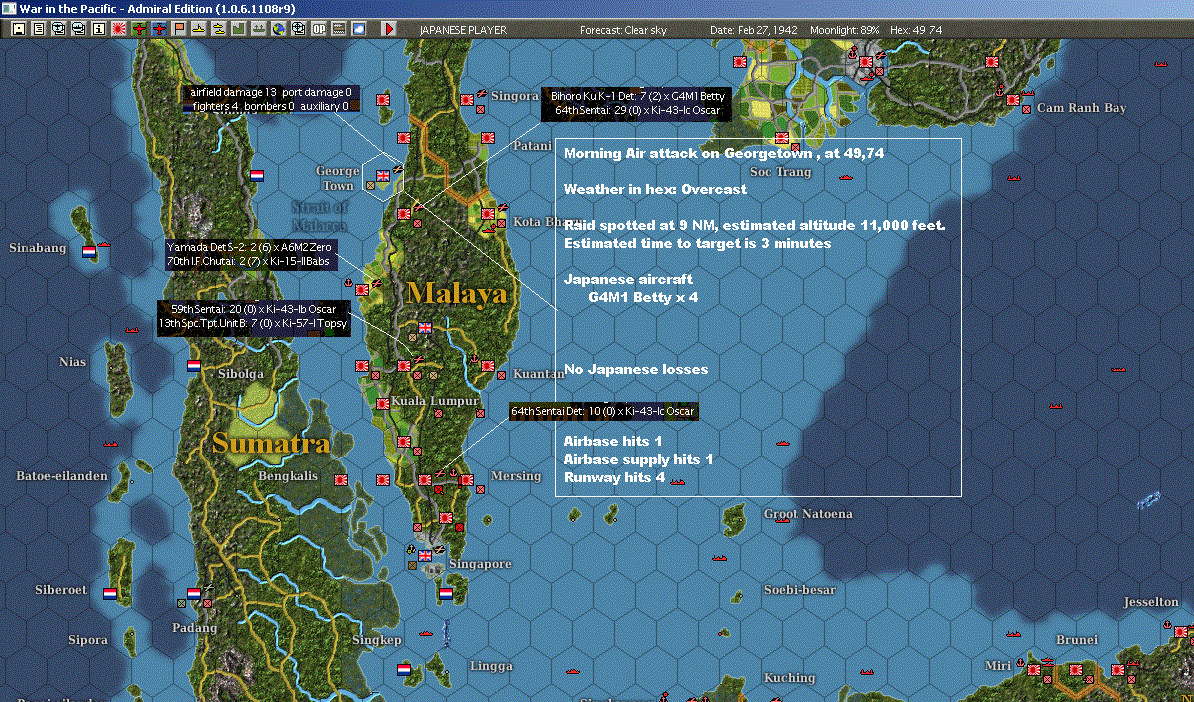Click the red play arrow toolbar button
The height and width of the screenshot is (702, 1194).
click(388, 29)
